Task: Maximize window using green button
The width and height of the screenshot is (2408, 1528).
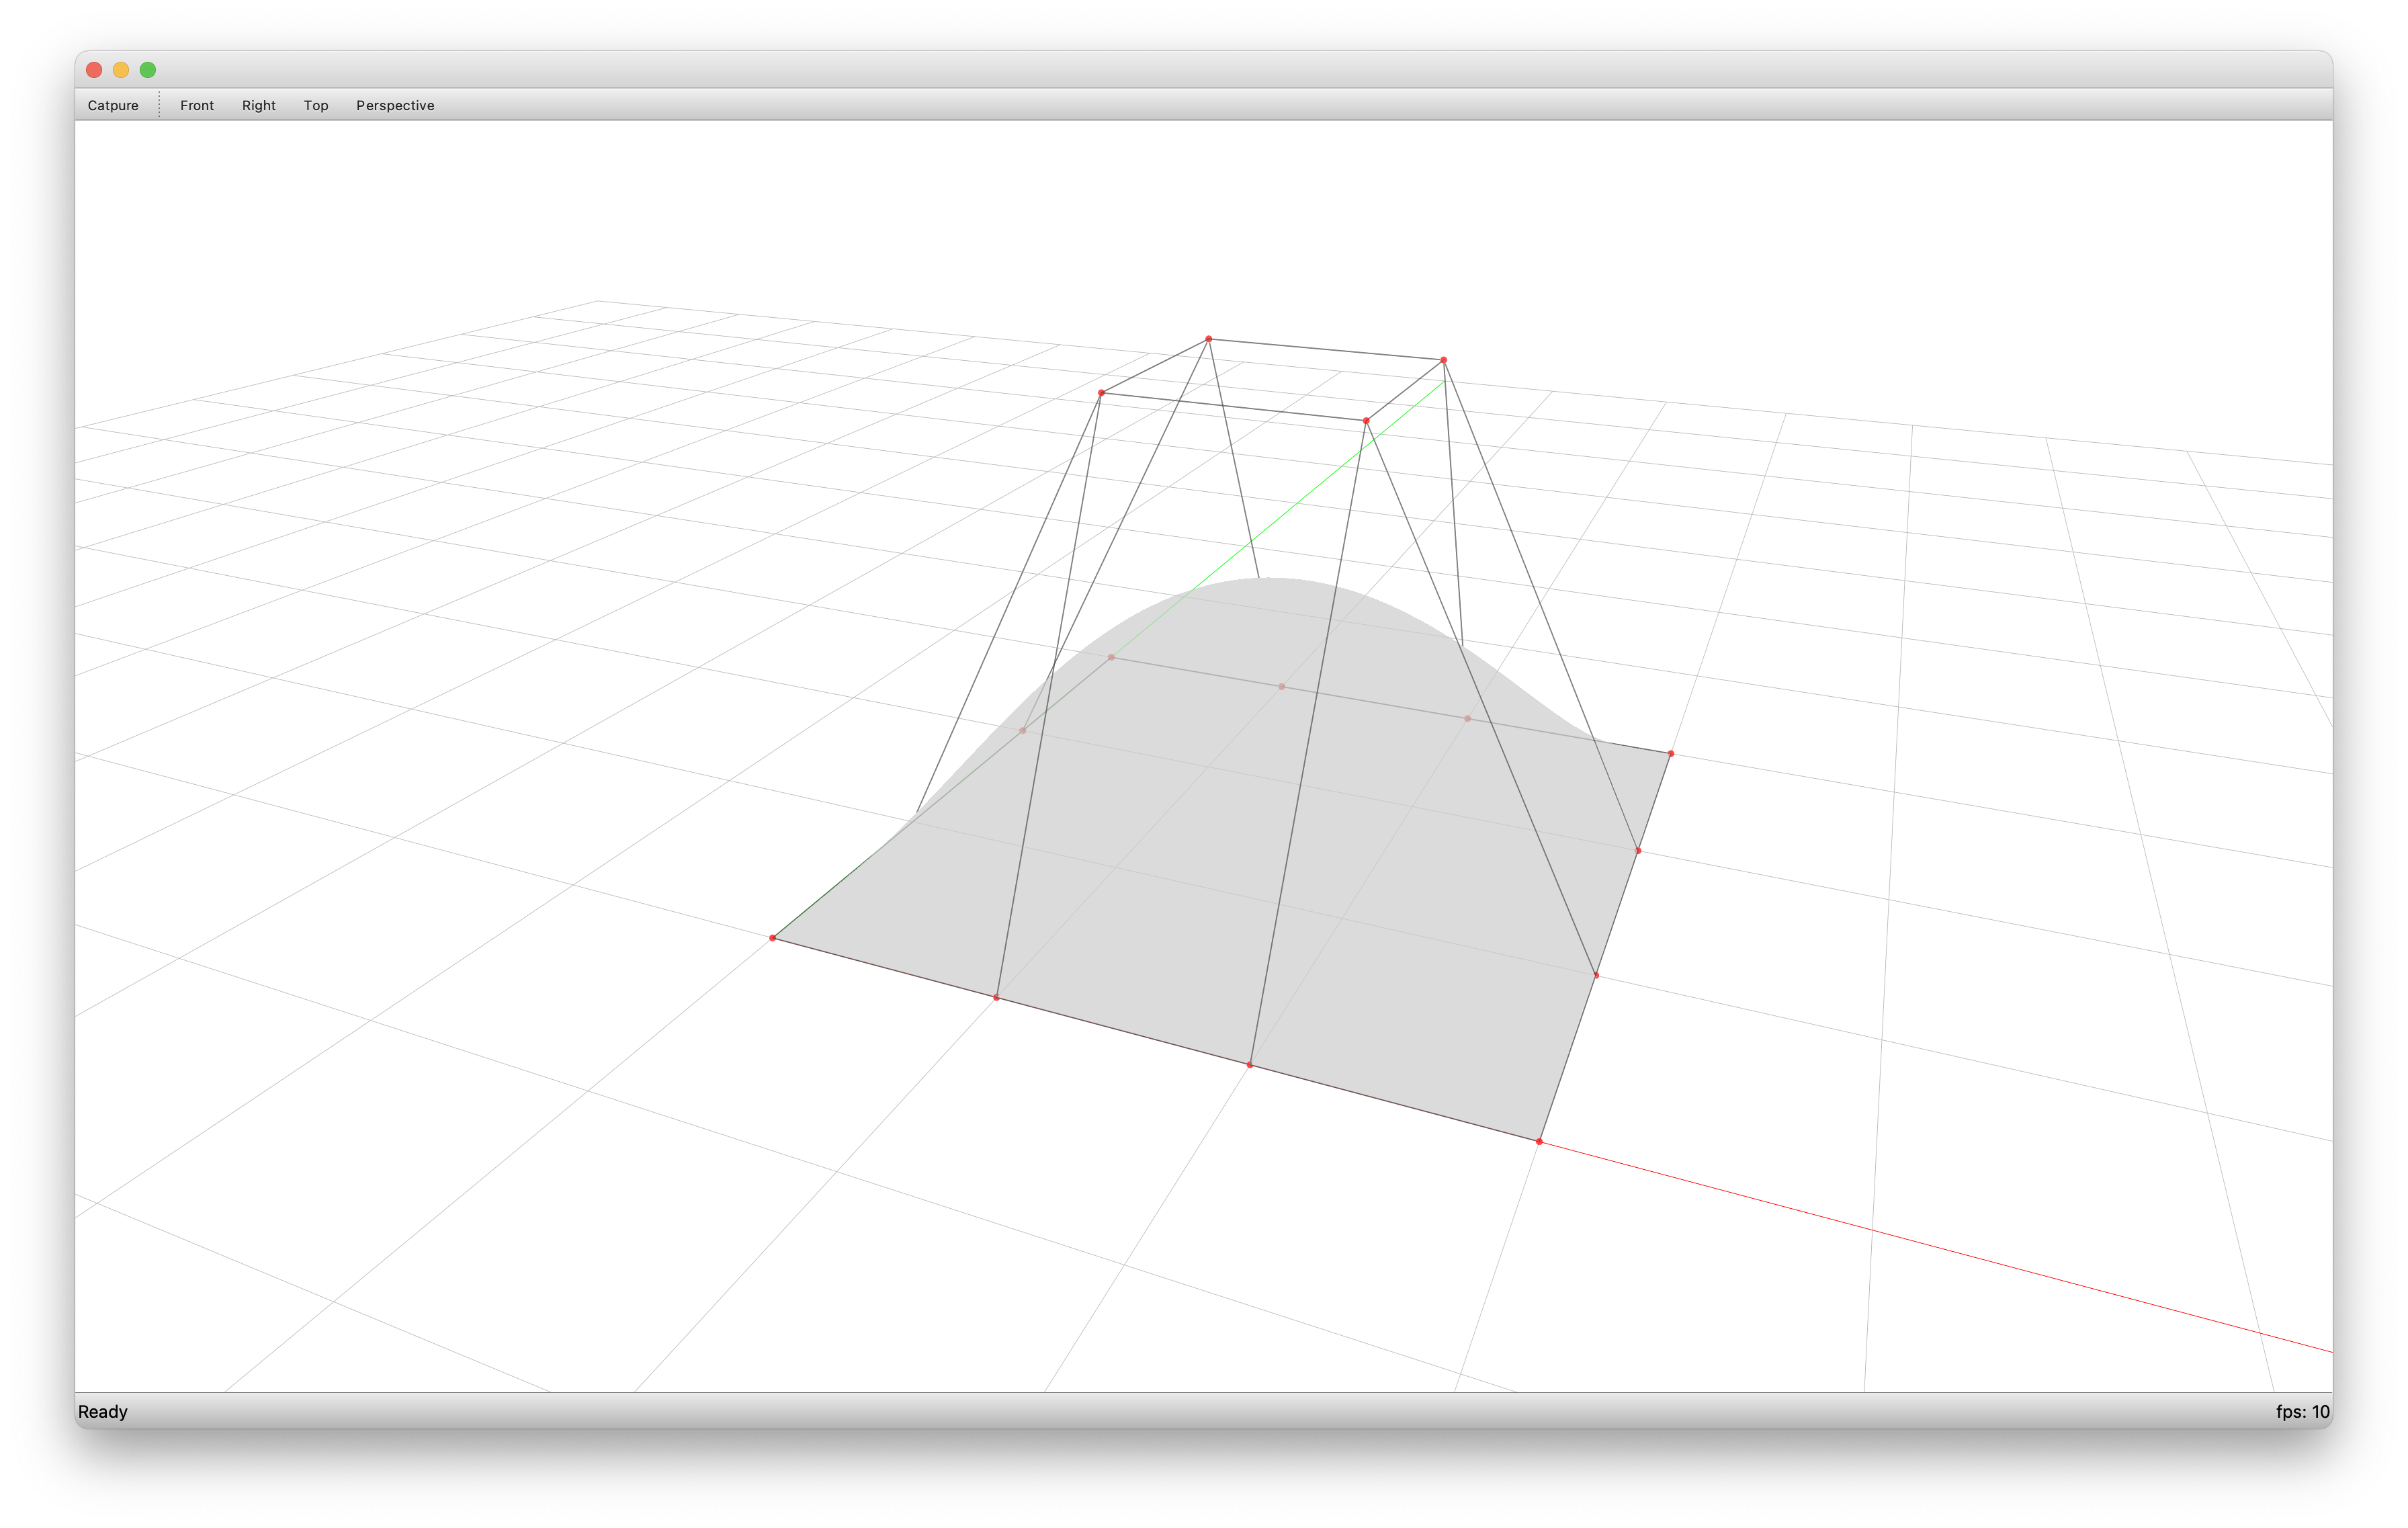Action: tap(148, 69)
